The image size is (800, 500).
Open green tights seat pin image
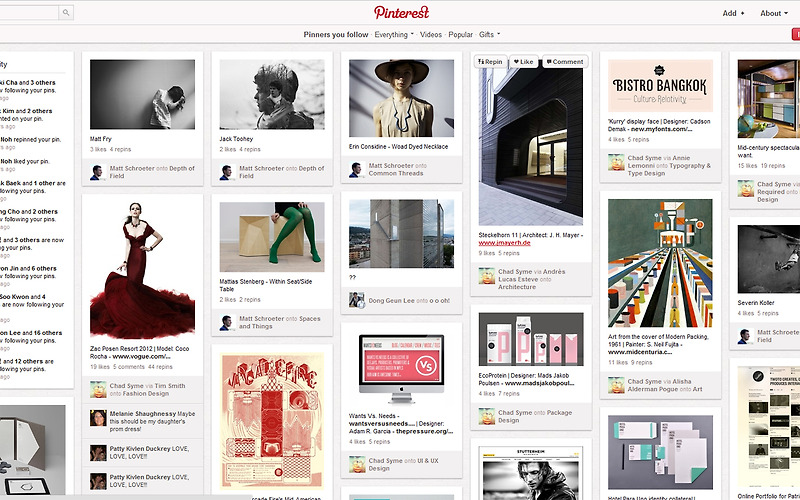272,237
